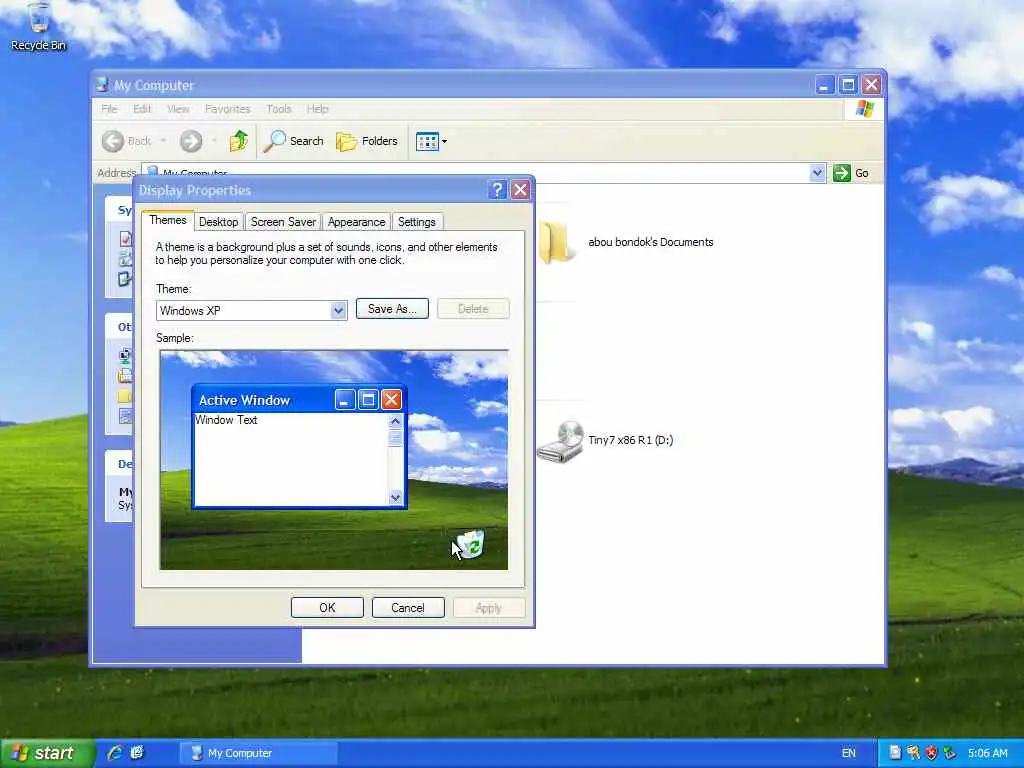Click the "abou bondok's Documents" label
This screenshot has height=768, width=1024.
click(650, 242)
